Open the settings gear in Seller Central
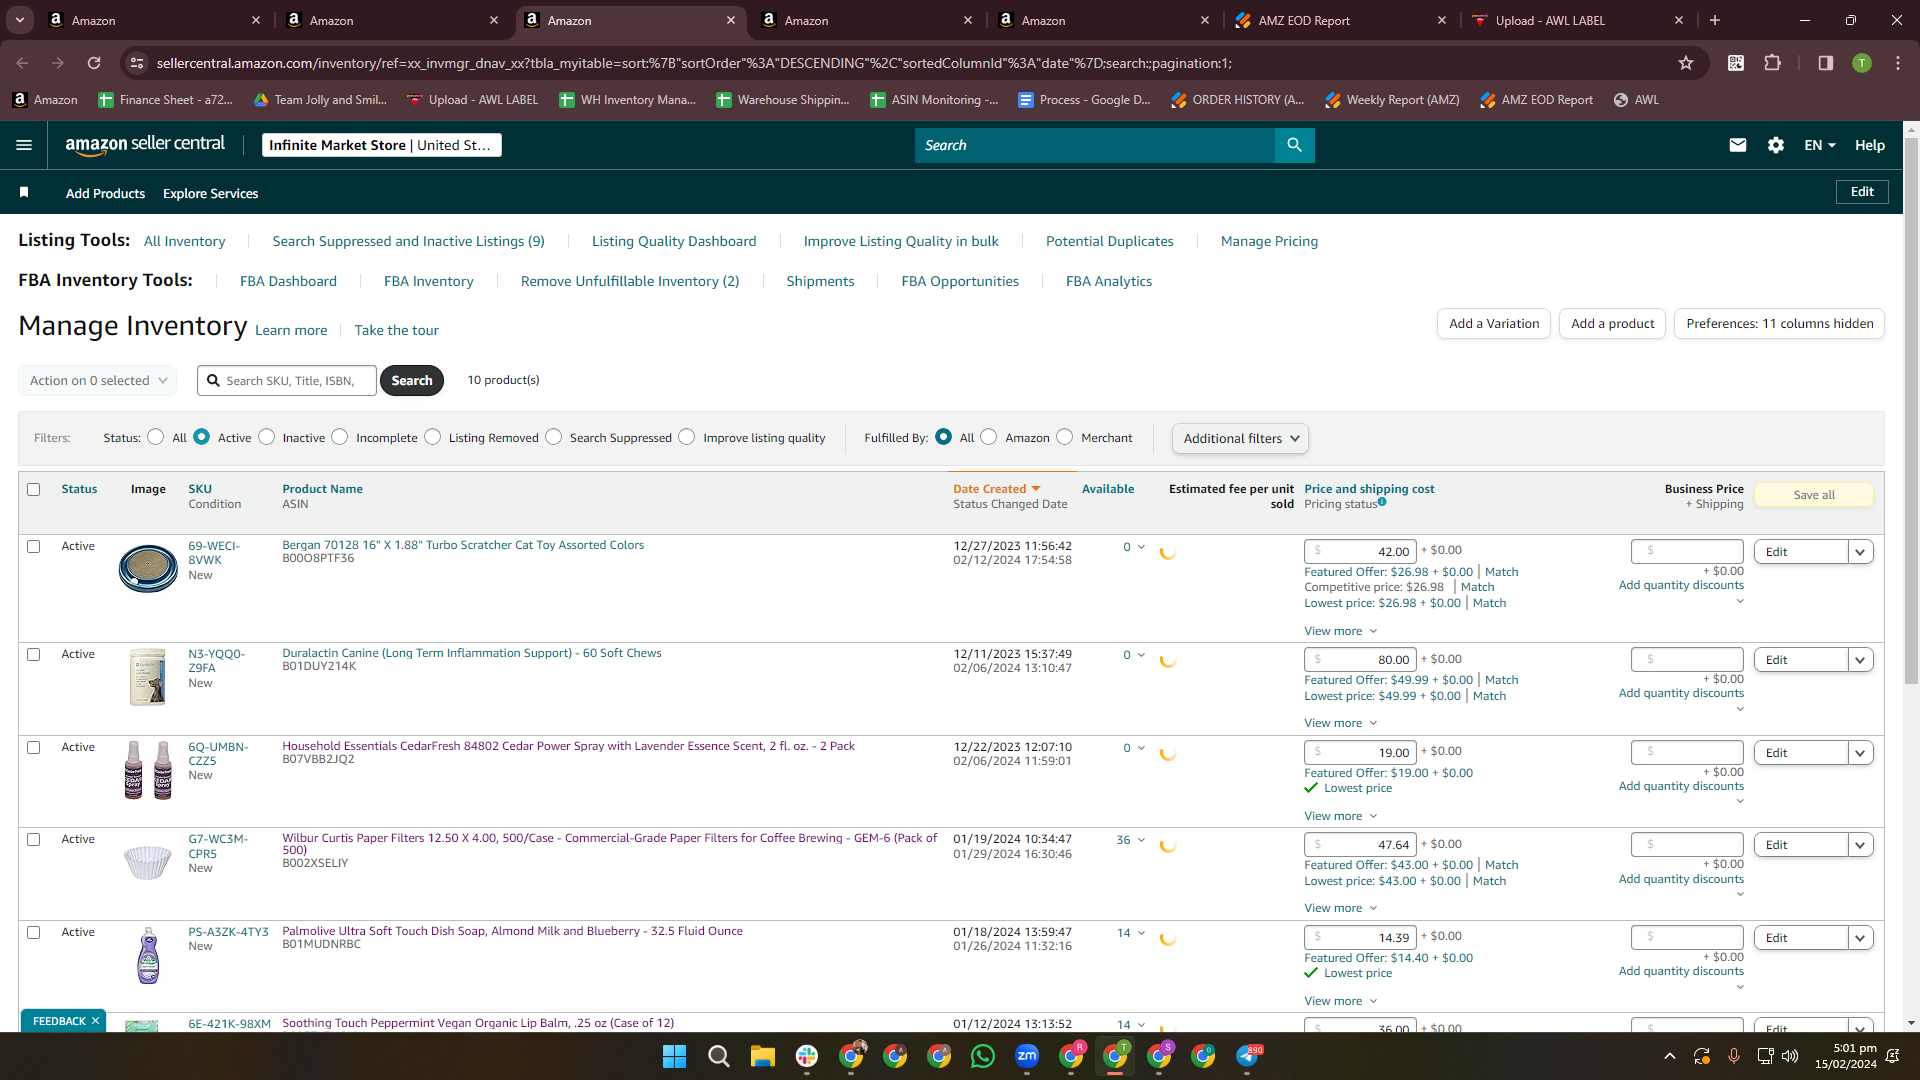This screenshot has width=1920, height=1080. [1776, 145]
